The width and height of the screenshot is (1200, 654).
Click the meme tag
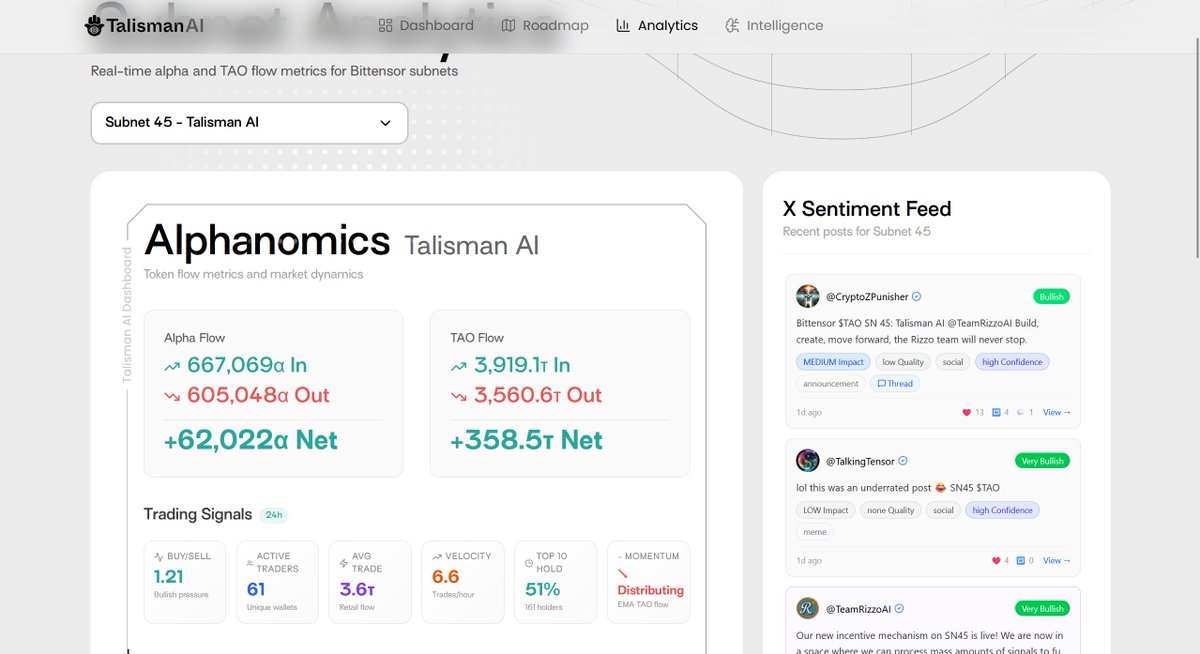click(x=814, y=532)
